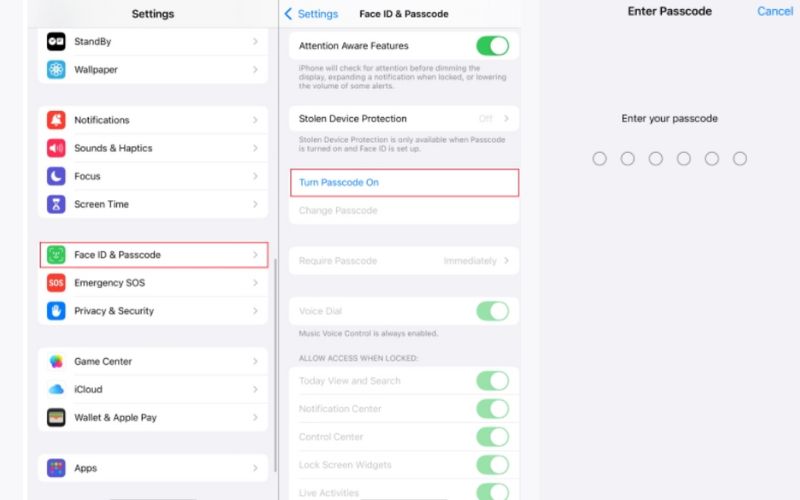
Task: Disable Notification Center lock access switch
Action: coord(492,409)
